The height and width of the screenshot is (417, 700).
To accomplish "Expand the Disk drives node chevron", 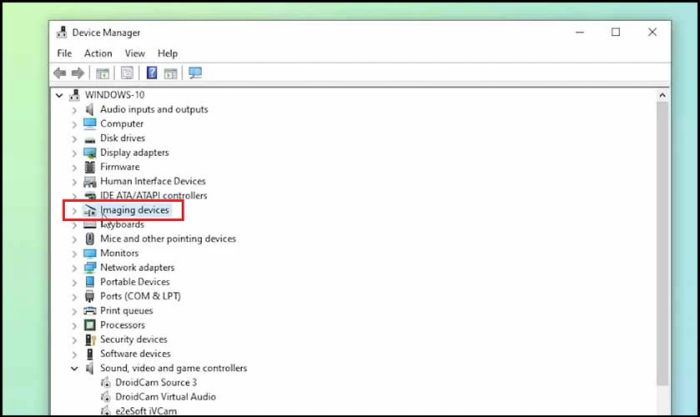I will (x=75, y=138).
